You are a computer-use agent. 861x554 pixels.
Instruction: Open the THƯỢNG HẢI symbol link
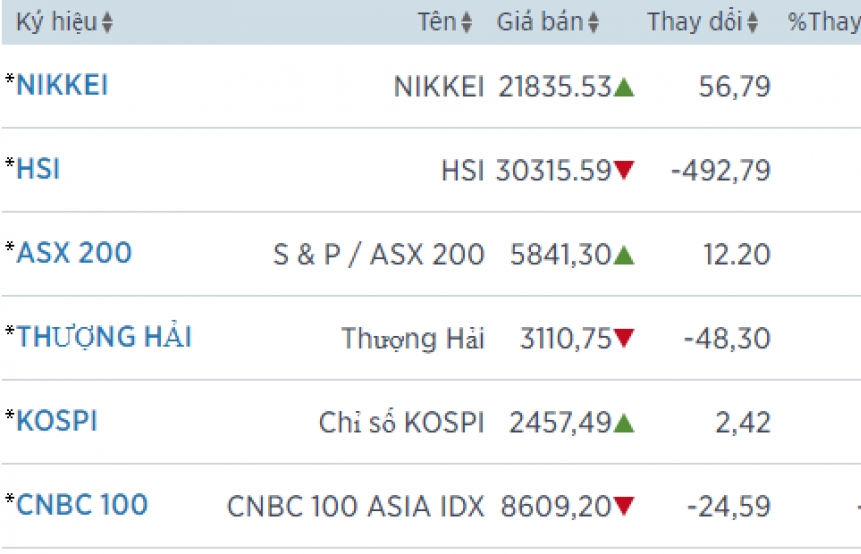pos(104,337)
